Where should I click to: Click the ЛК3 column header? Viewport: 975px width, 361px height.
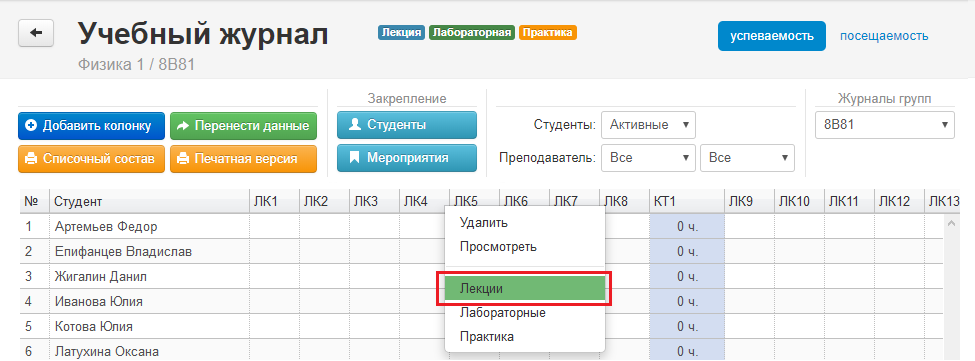click(x=374, y=201)
